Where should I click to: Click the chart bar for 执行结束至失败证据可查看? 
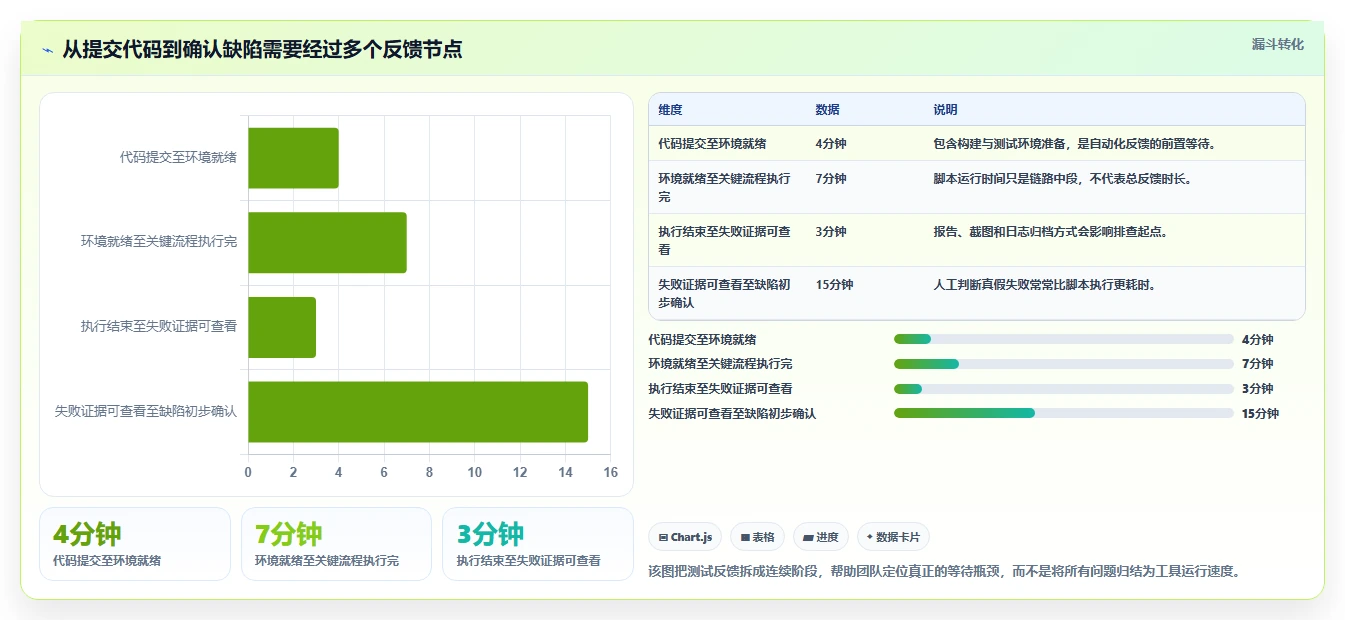pos(282,327)
